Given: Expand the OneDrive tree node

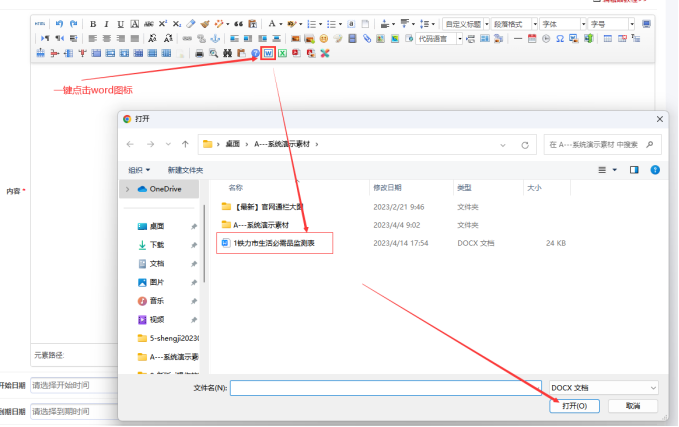Looking at the screenshot, I should (127, 188).
